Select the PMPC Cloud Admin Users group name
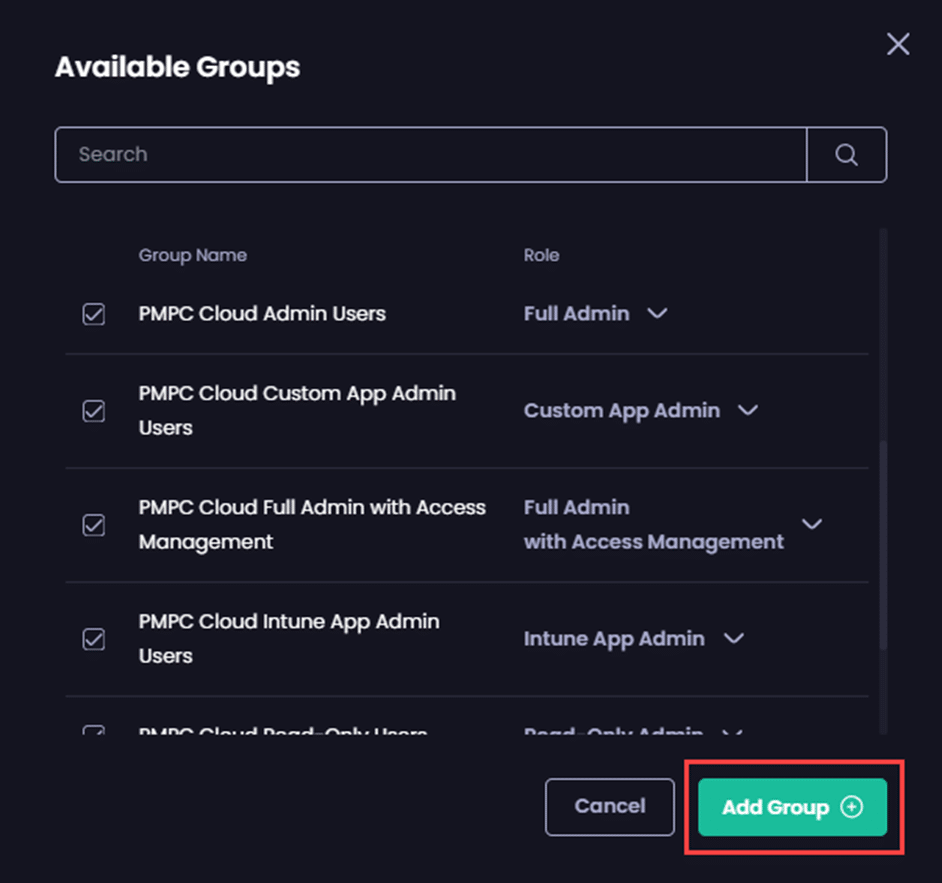The image size is (942, 883). 262,314
